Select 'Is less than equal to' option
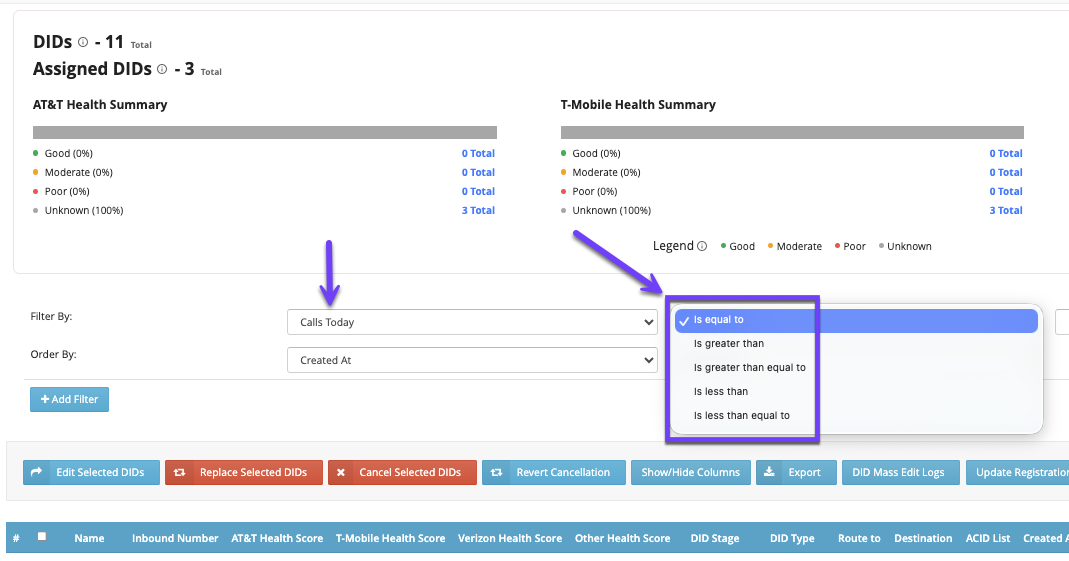This screenshot has width=1069, height=561. coord(741,416)
